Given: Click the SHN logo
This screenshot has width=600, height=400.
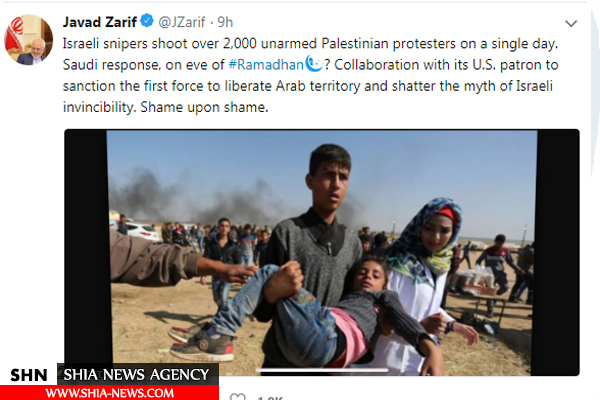Looking at the screenshot, I should pyautogui.click(x=29, y=375).
